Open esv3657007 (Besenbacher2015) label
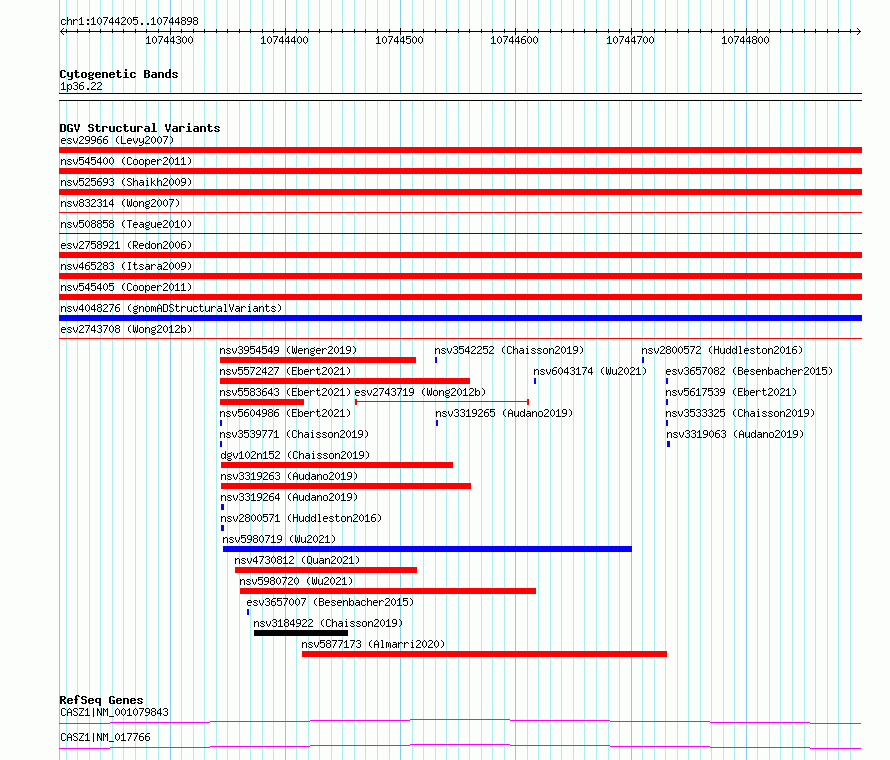 [330, 602]
